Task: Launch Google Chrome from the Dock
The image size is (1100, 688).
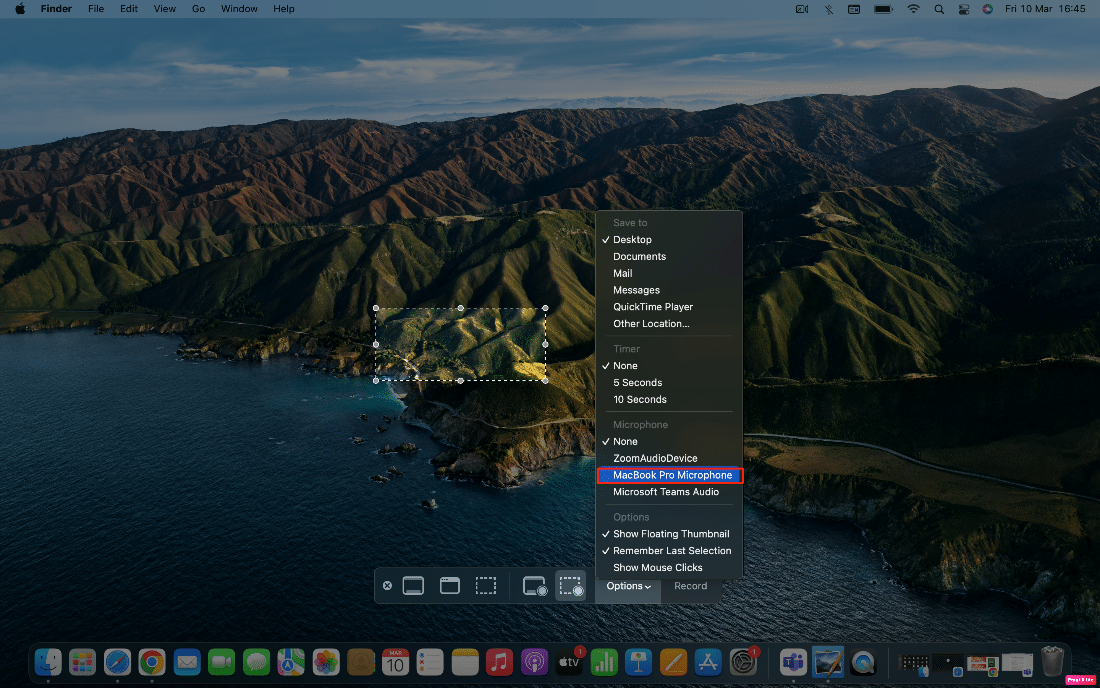Action: click(152, 661)
